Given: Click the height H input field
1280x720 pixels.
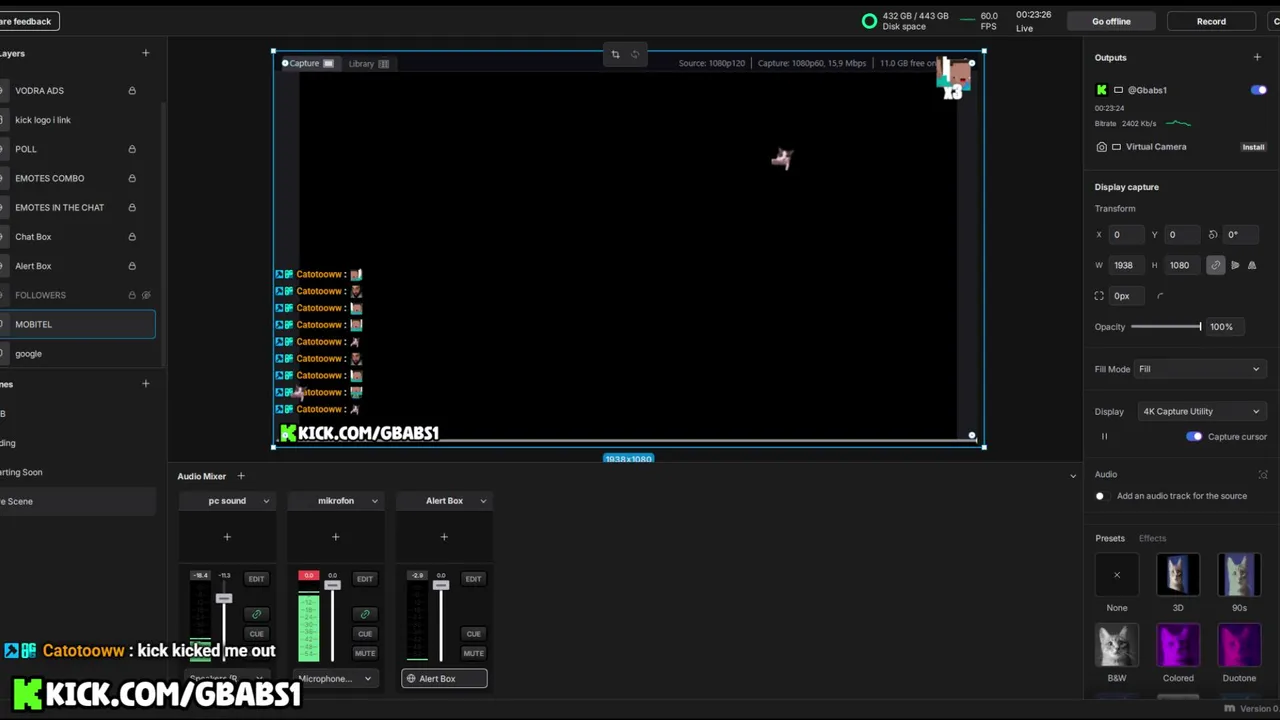Looking at the screenshot, I should click(1182, 266).
